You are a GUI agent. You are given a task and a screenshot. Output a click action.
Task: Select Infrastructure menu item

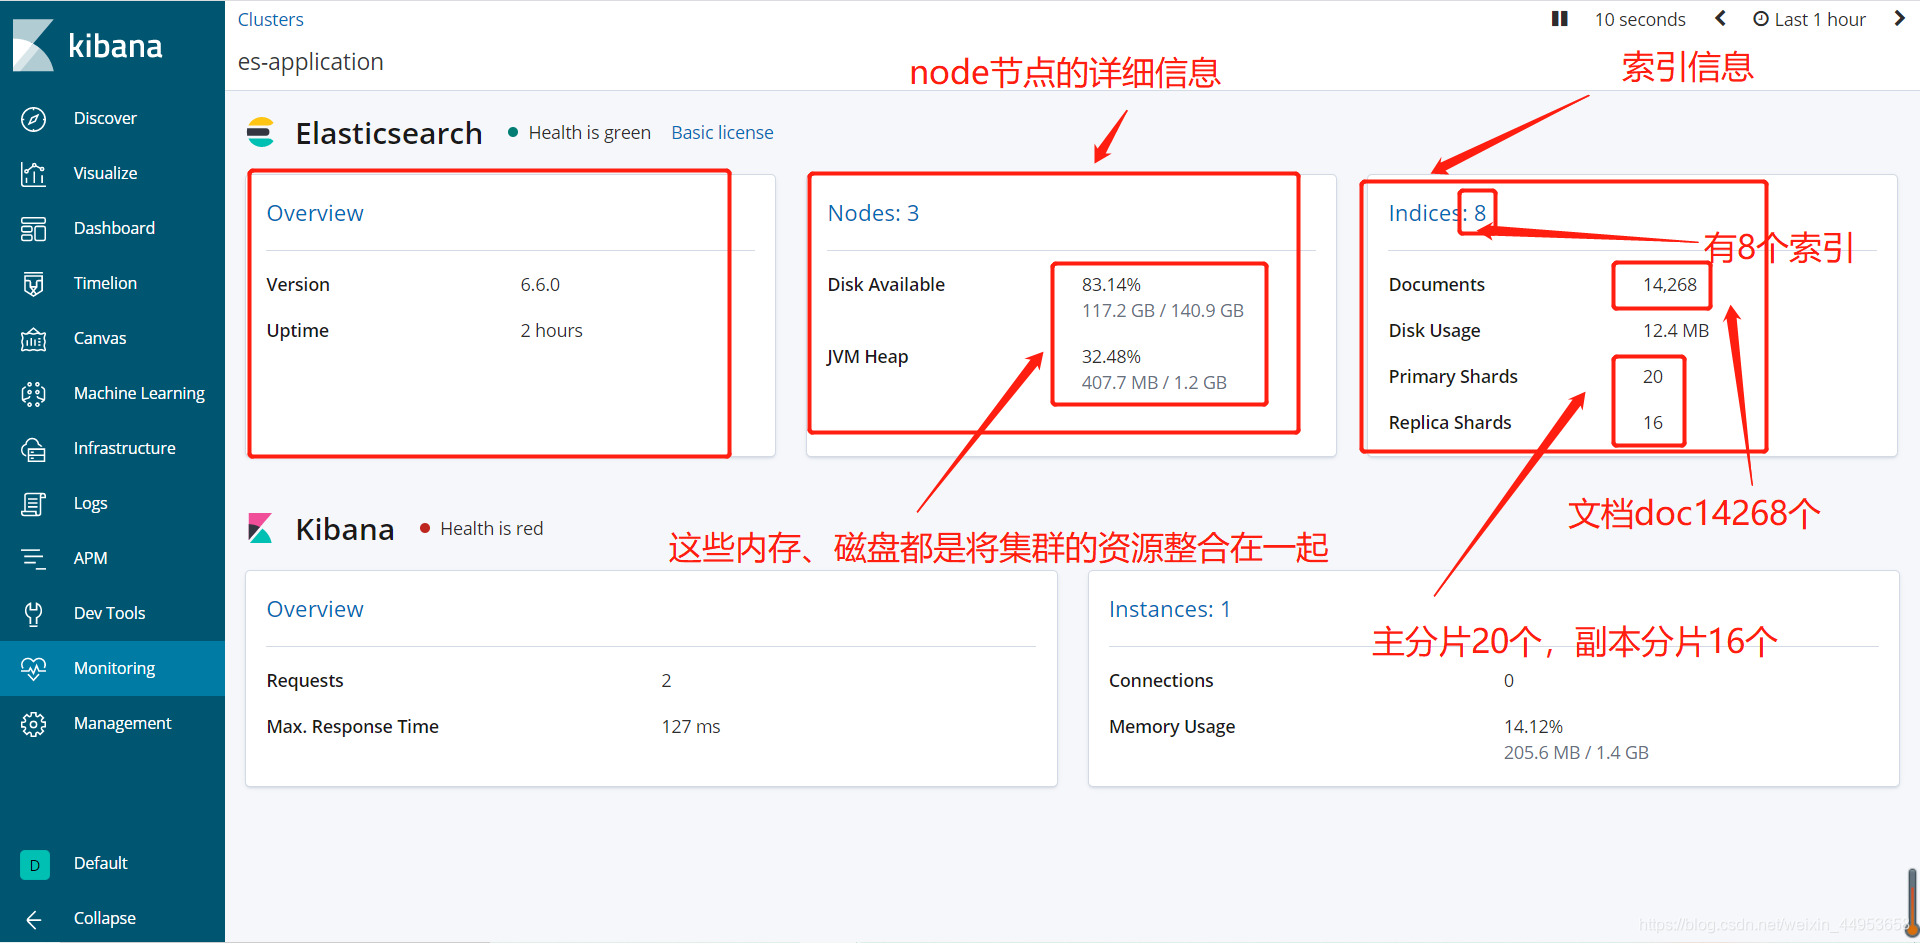point(124,448)
